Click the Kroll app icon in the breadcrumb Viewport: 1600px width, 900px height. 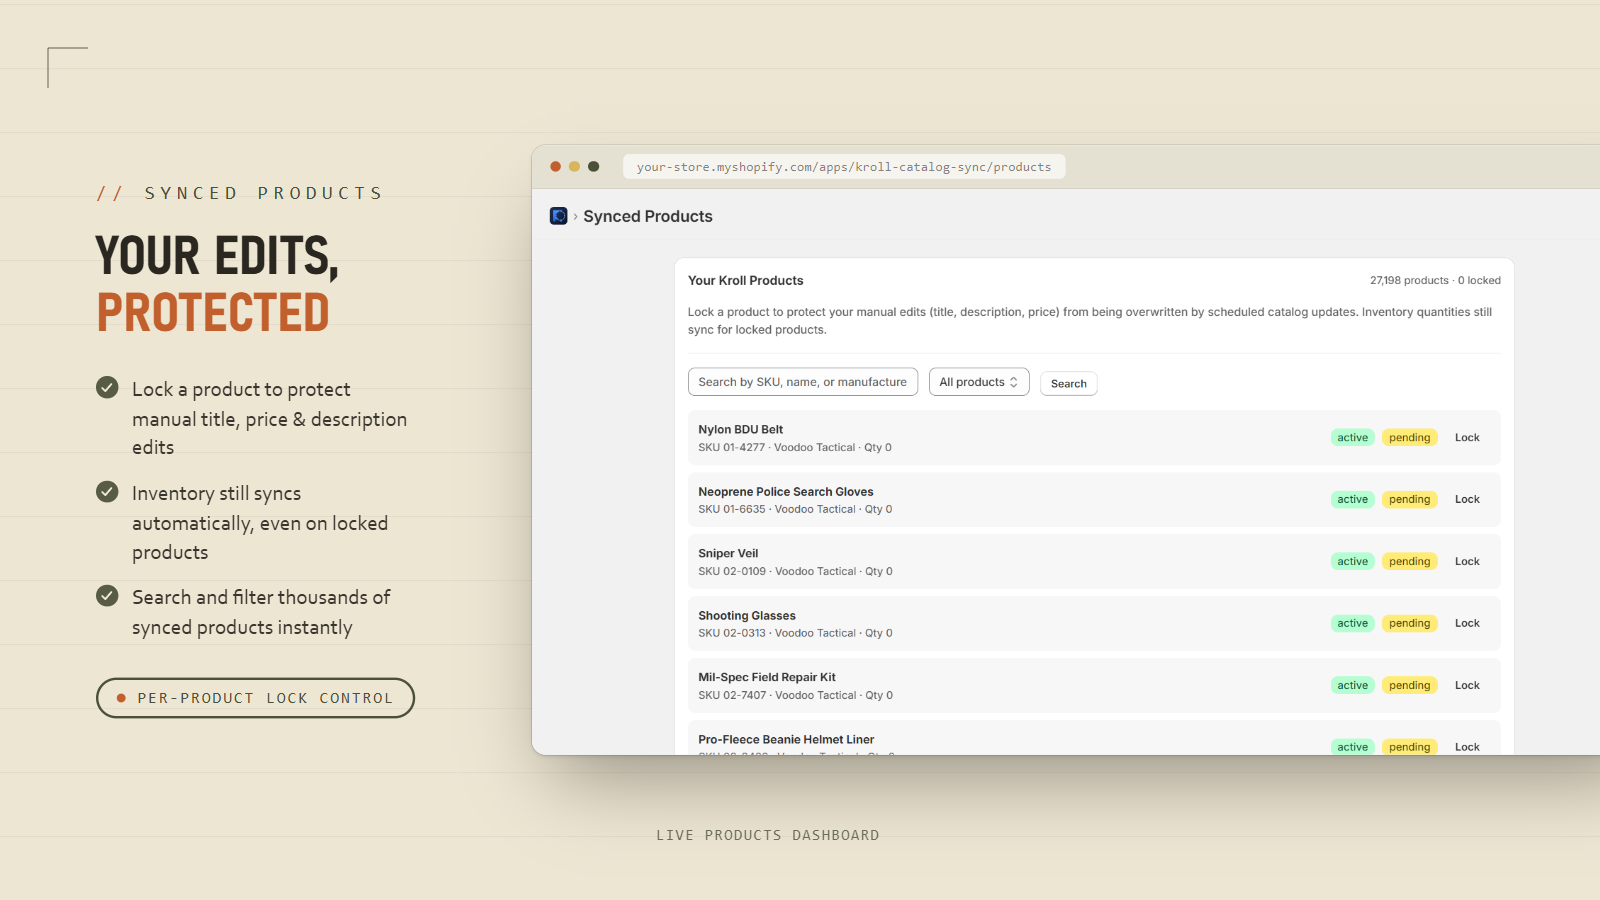[x=559, y=216]
